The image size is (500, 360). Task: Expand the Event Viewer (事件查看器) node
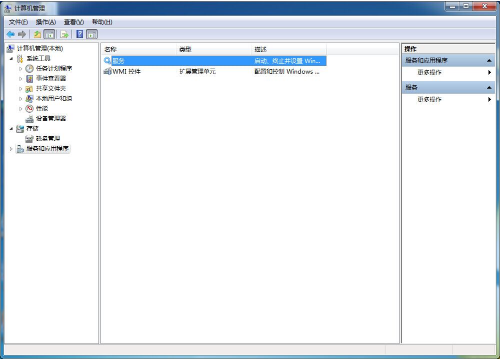20,79
